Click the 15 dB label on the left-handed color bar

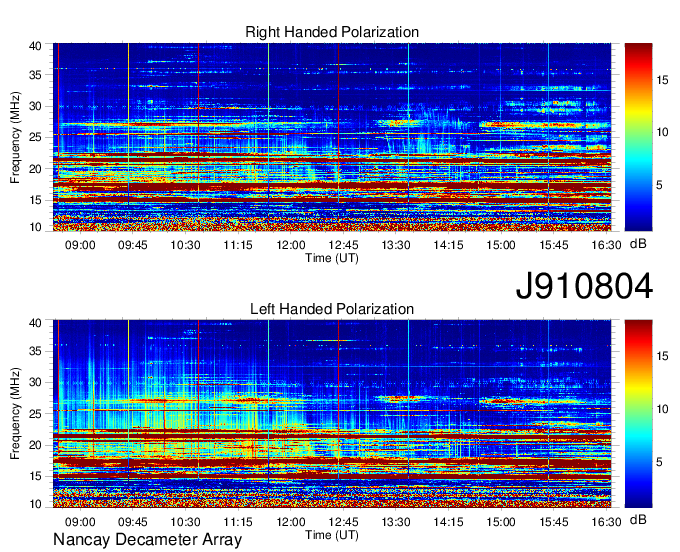662,356
